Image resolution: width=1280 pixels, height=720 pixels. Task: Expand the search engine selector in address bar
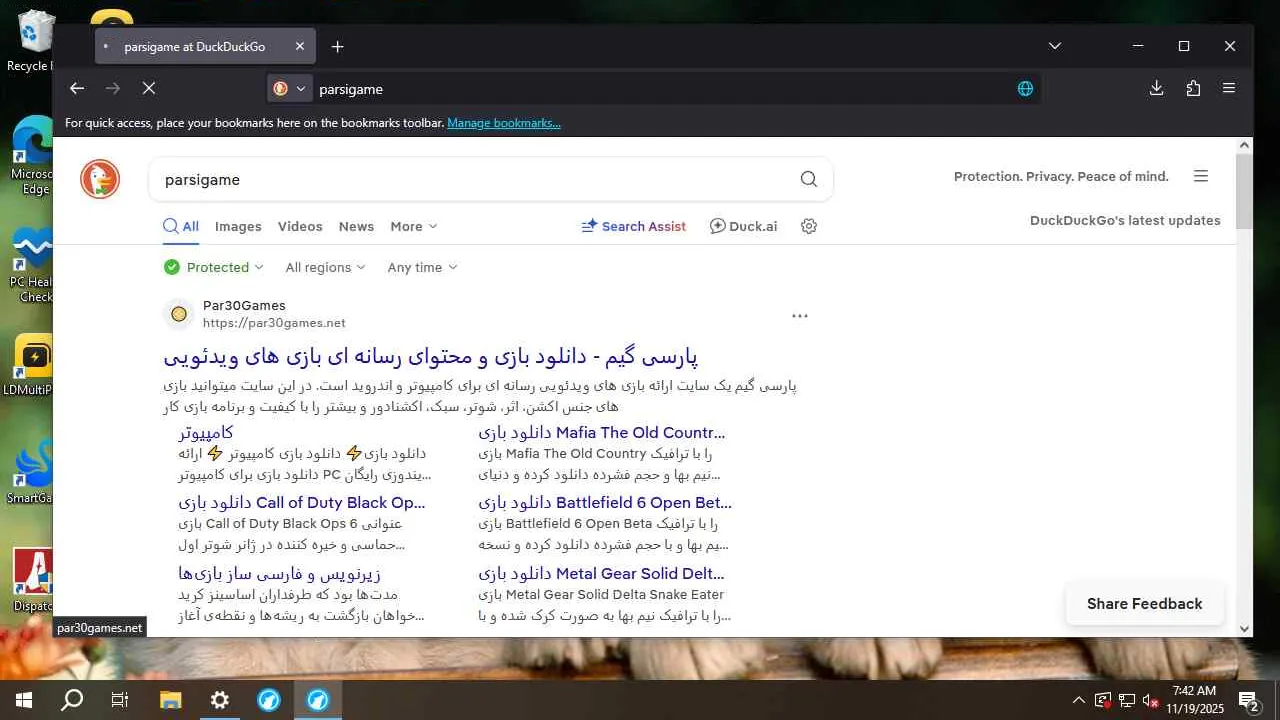pos(290,88)
